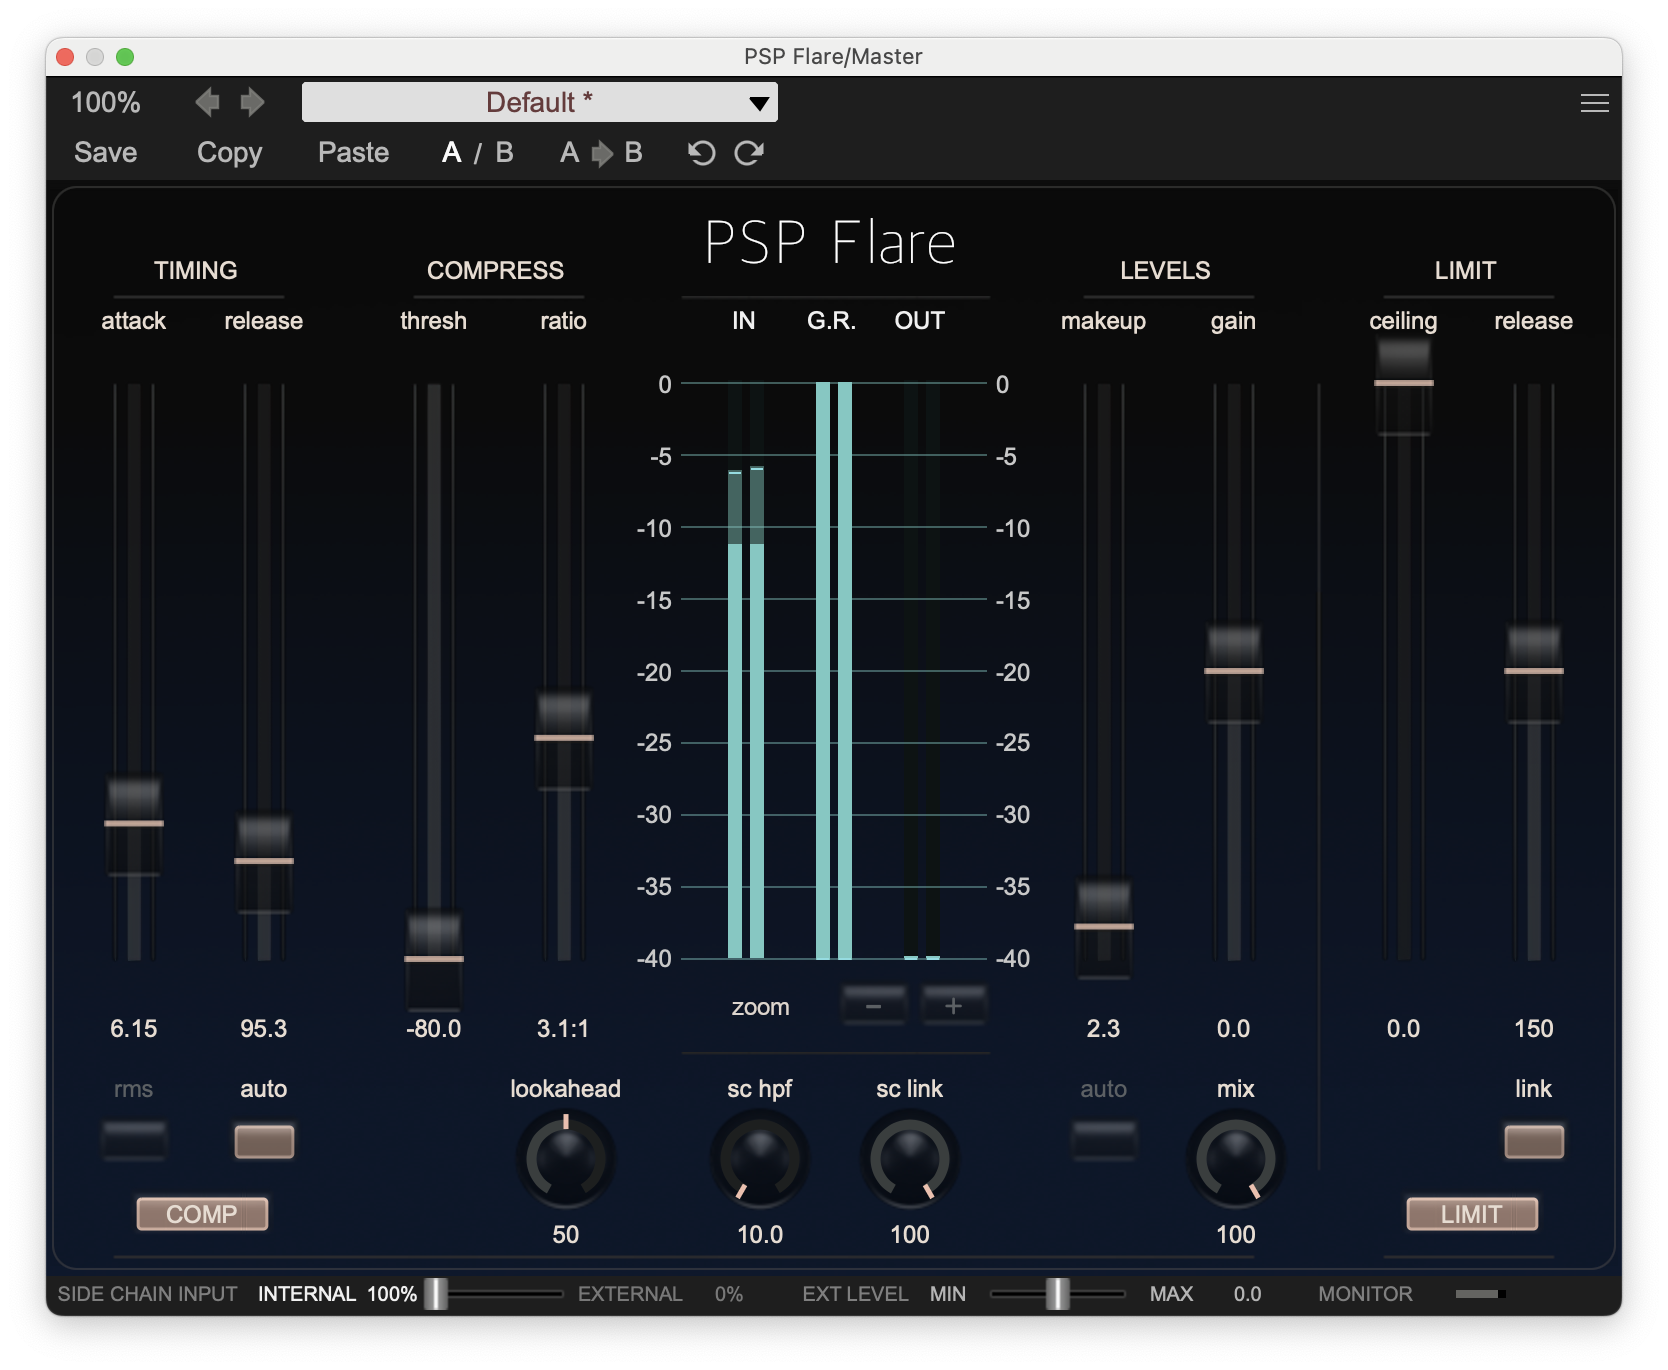This screenshot has height=1370, width=1668.
Task: Enable auto makeup in Levels section
Action: [1103, 1140]
